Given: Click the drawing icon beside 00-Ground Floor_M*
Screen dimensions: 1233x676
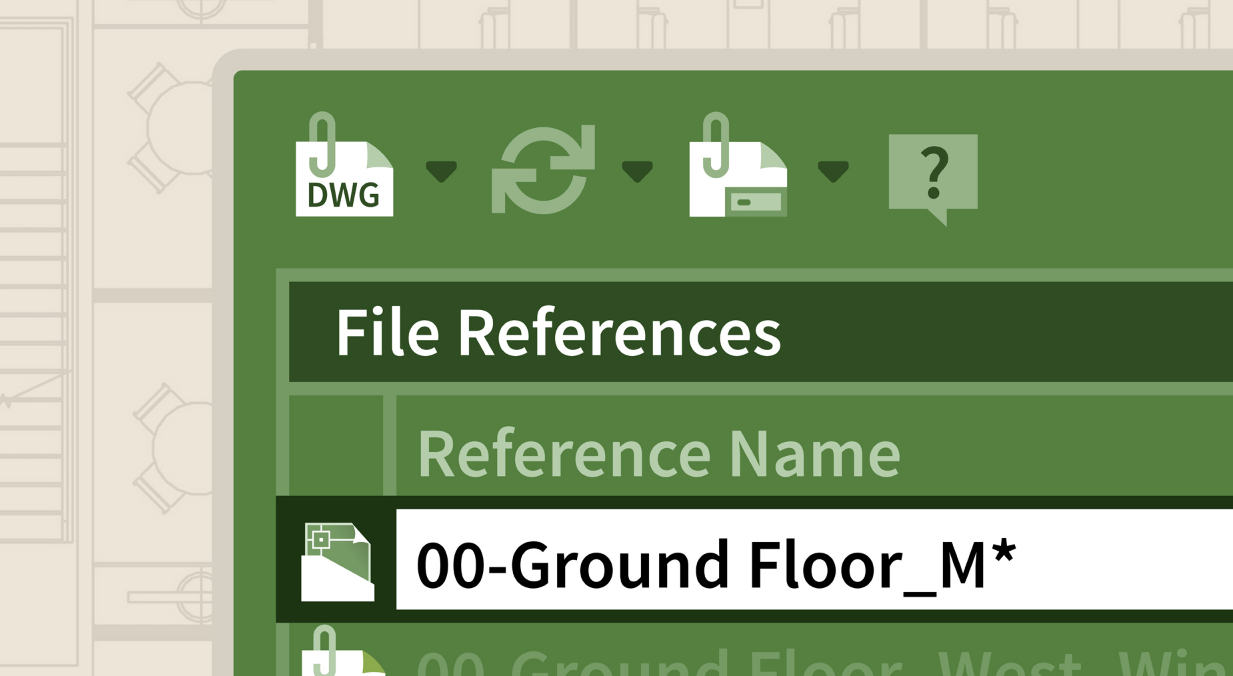Looking at the screenshot, I should tap(338, 561).
